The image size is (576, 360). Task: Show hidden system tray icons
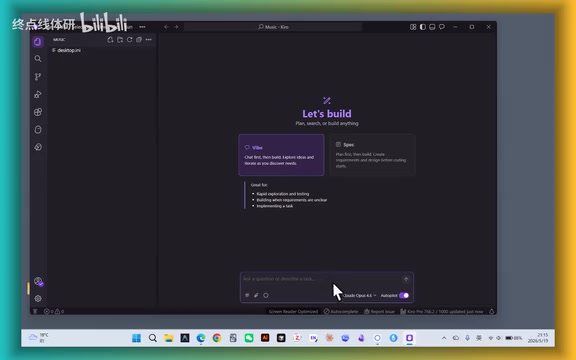pos(444,338)
